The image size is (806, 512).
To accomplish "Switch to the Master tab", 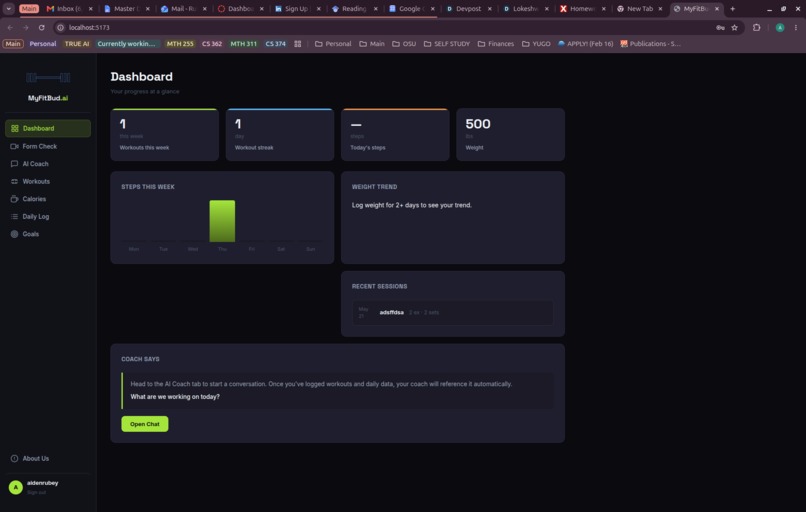I will [x=127, y=9].
